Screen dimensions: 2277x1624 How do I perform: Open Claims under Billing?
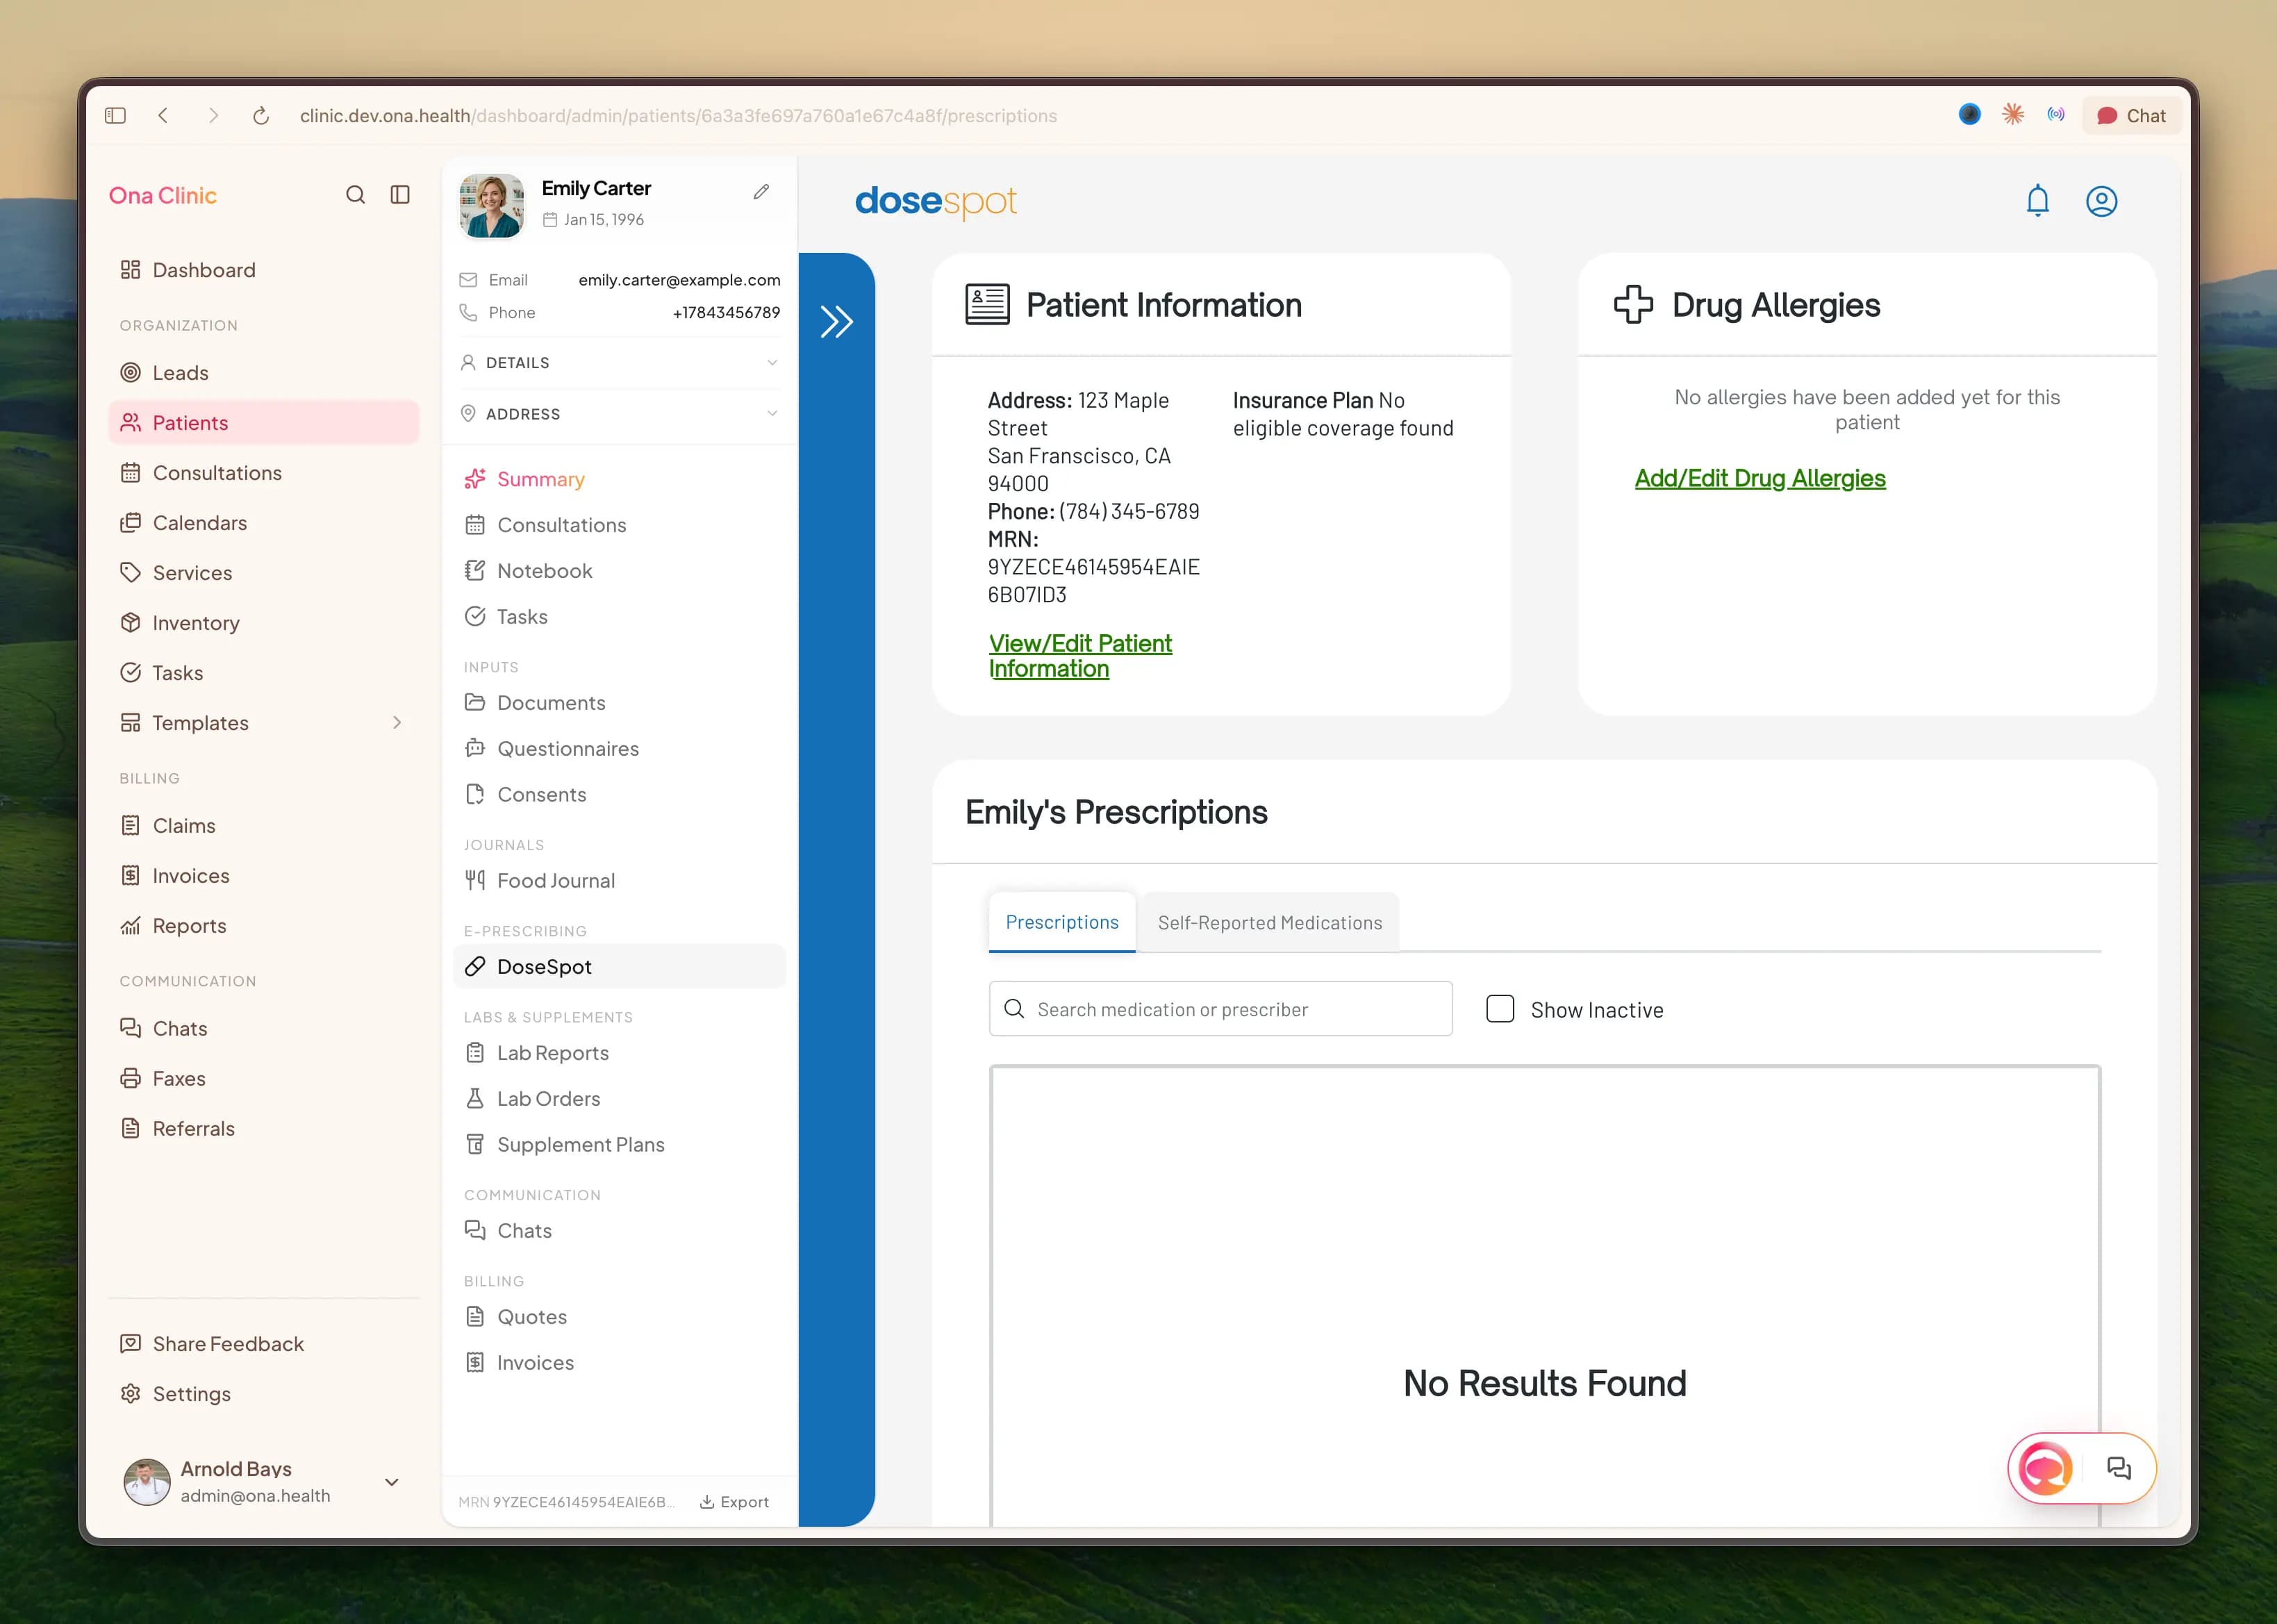(x=263, y=826)
